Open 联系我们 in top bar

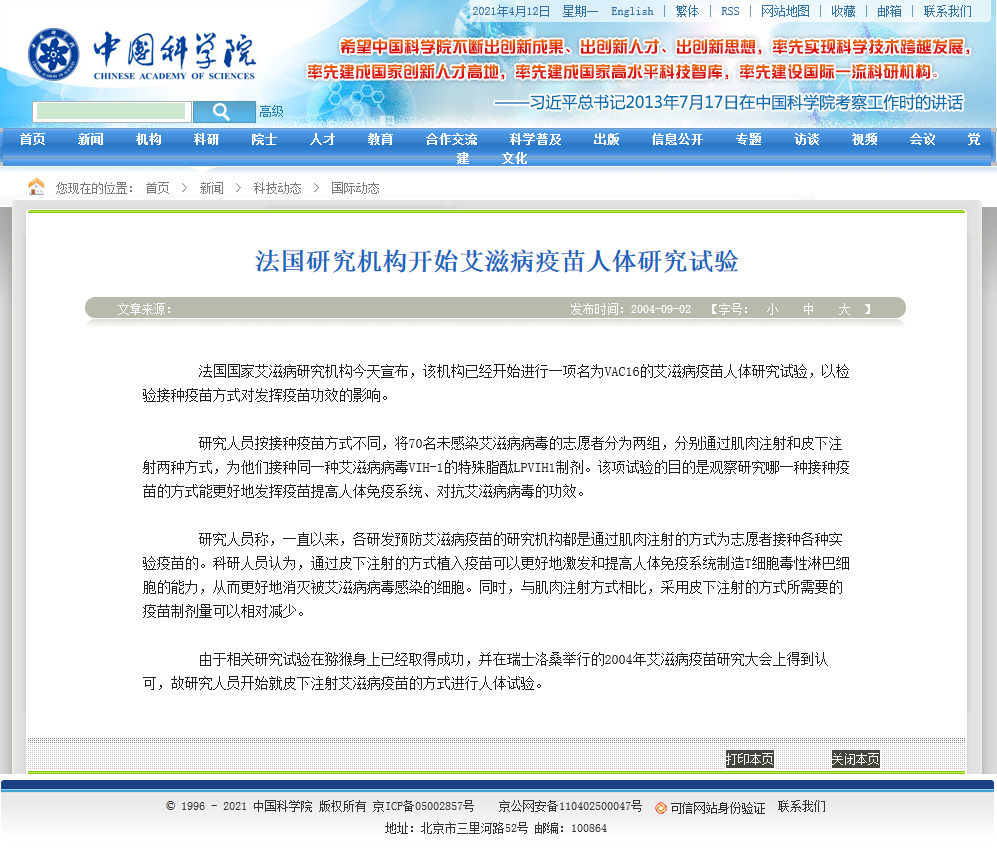pos(947,11)
